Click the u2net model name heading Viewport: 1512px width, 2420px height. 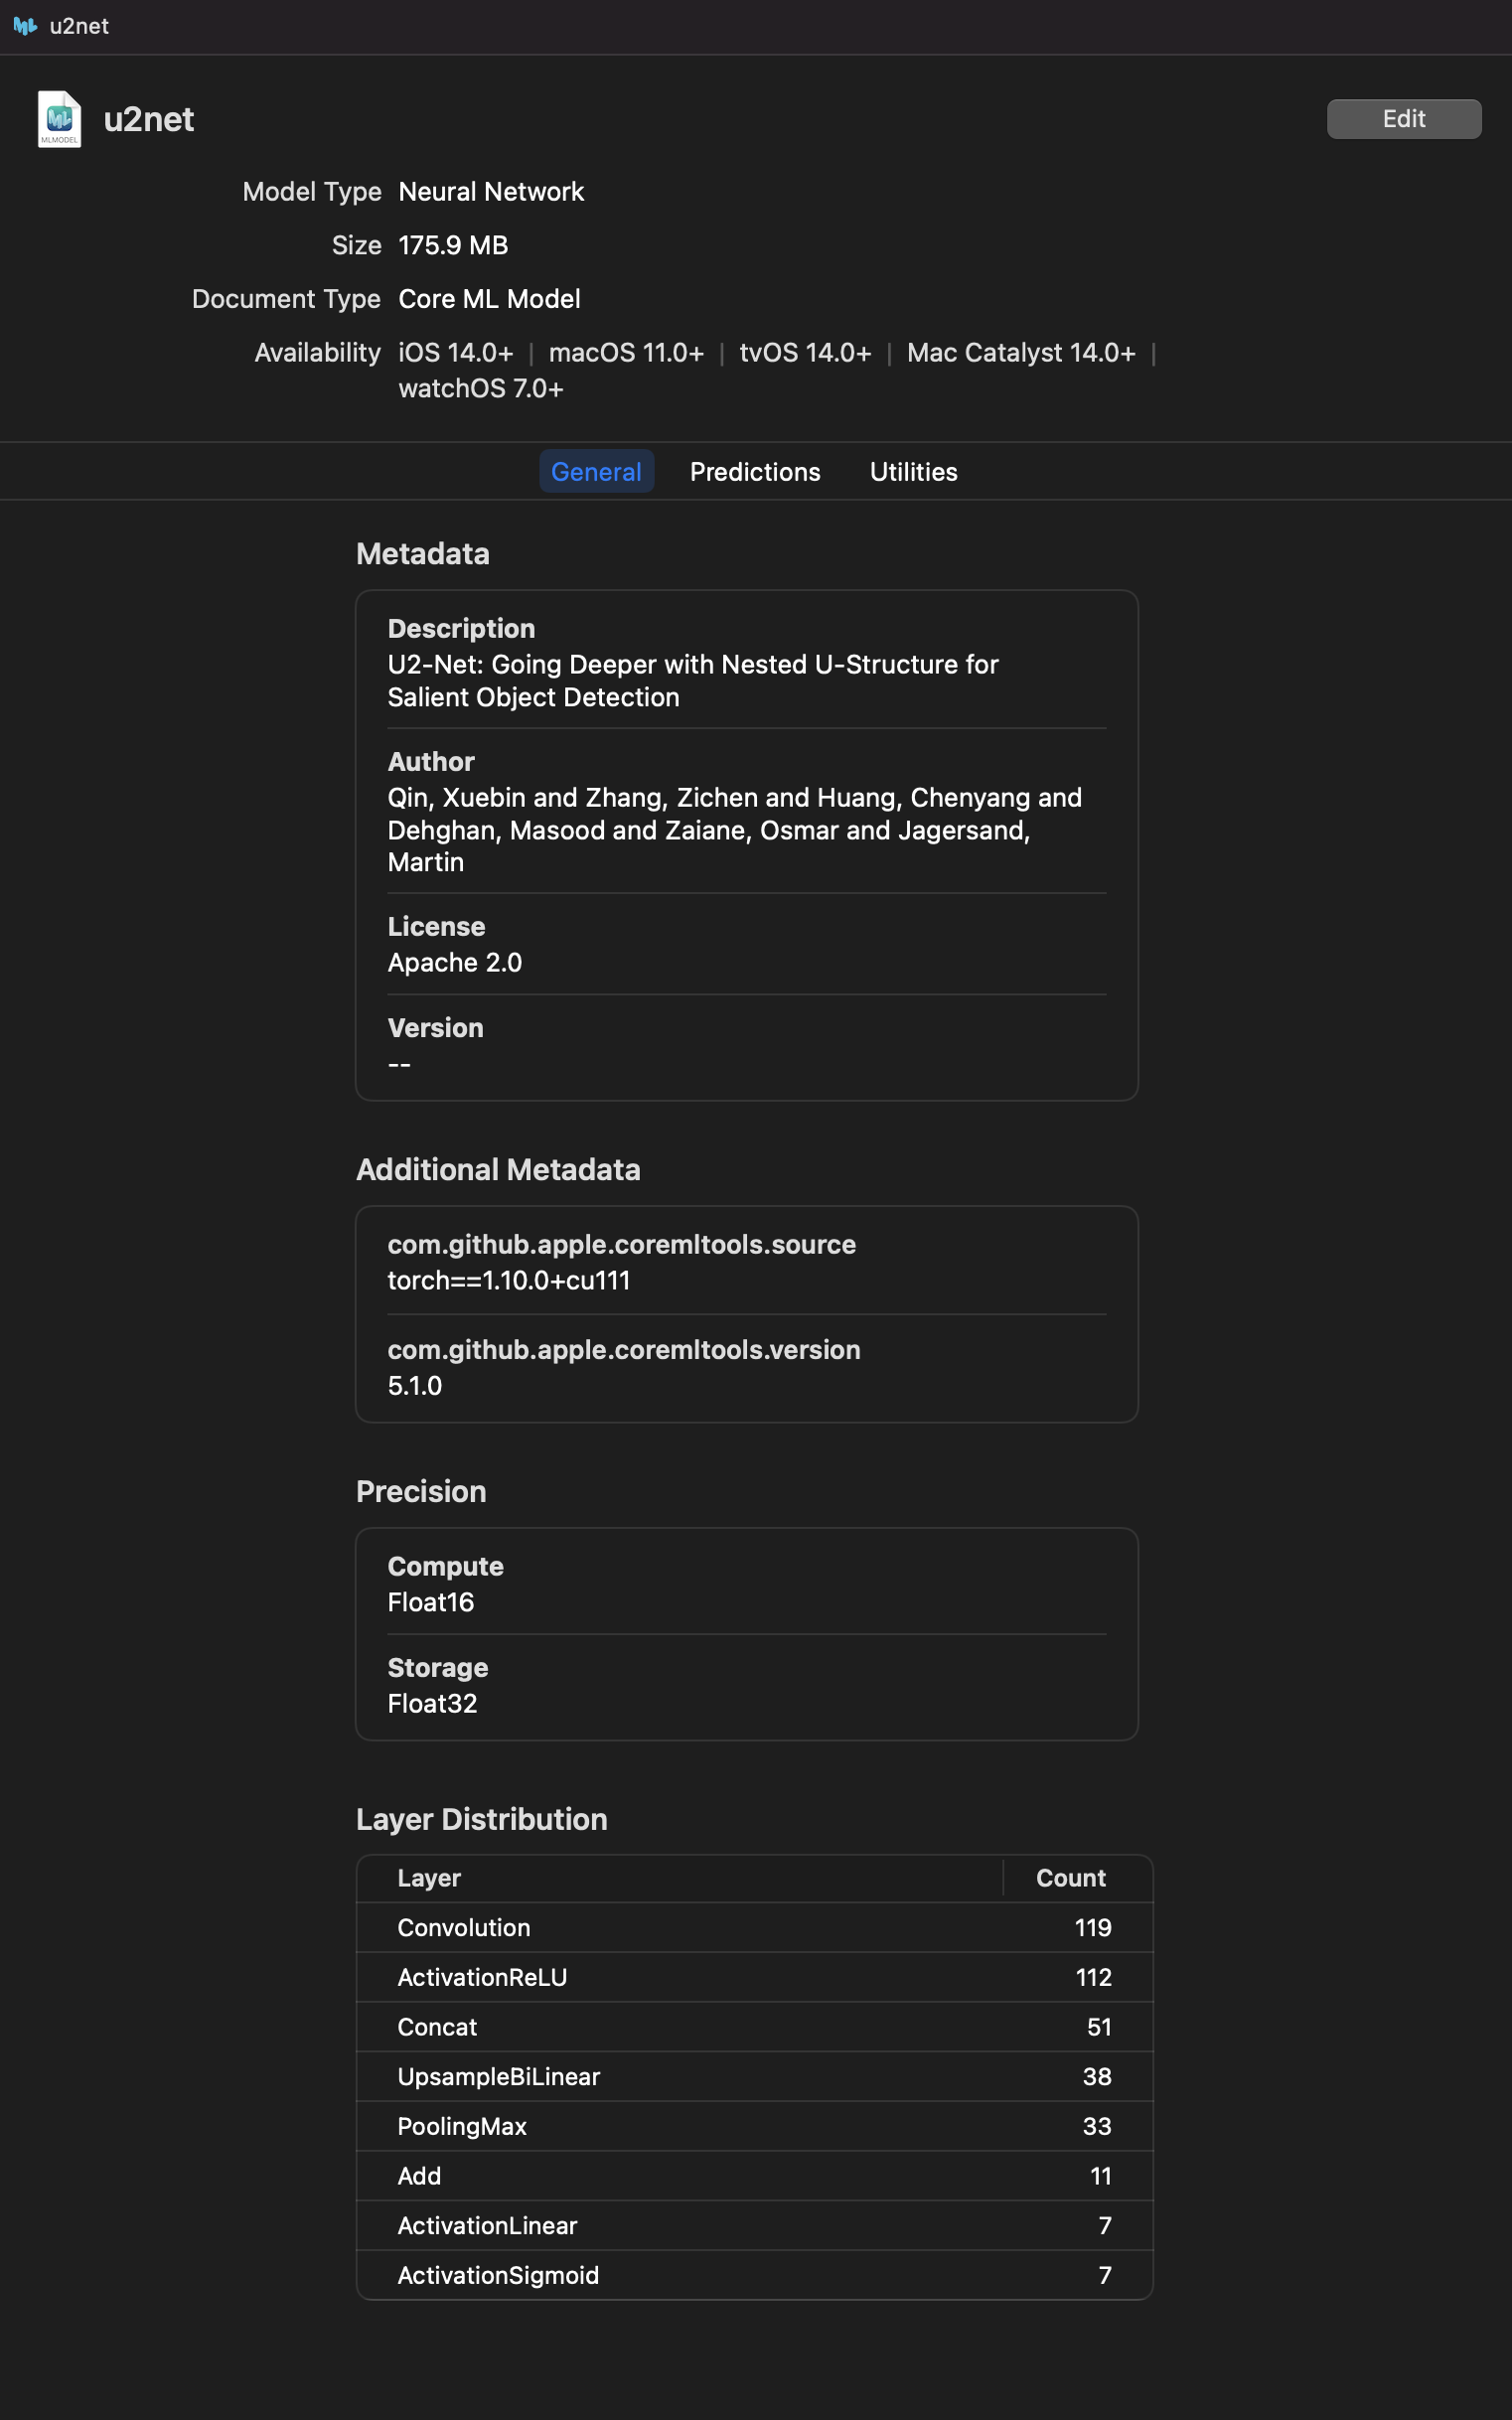(149, 120)
